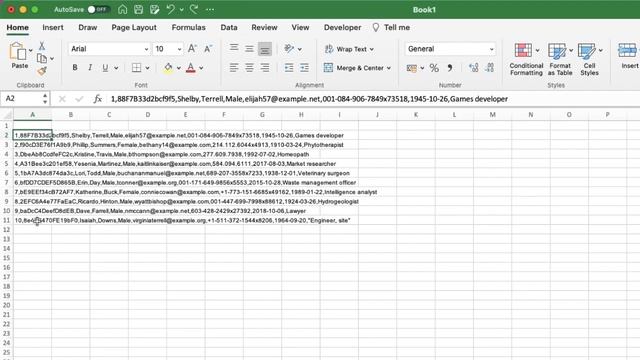Click the Home icon in title bar
Image resolution: width=640 pixels, height=360 pixels.
click(122, 9)
